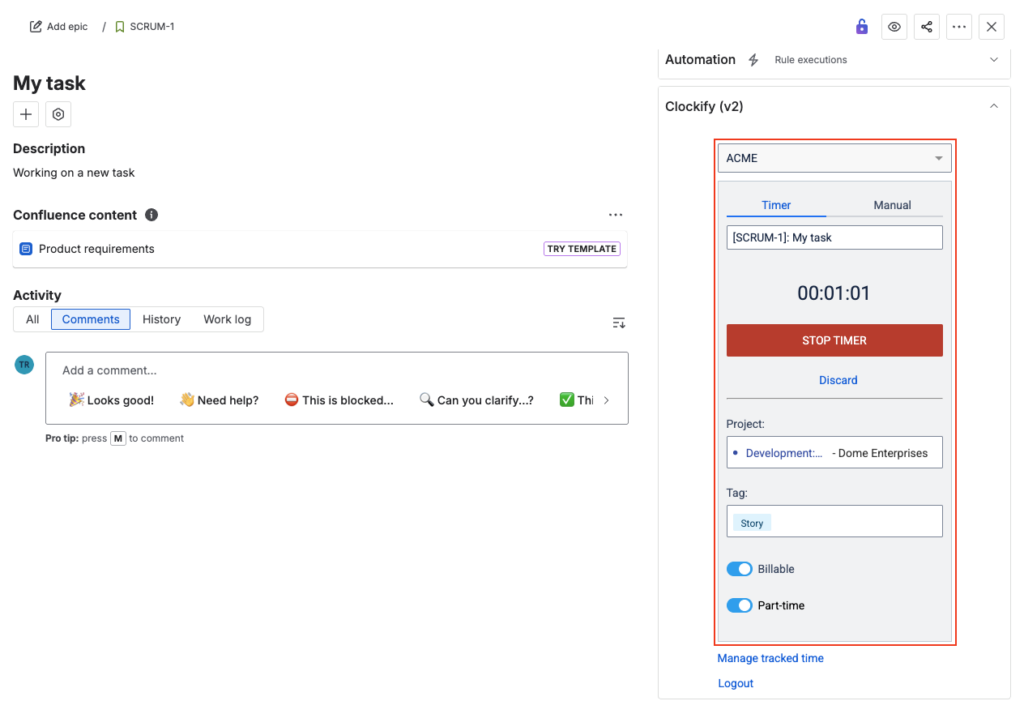Click the activity sort order icon
Image resolution: width=1024 pixels, height=701 pixels.
[619, 322]
